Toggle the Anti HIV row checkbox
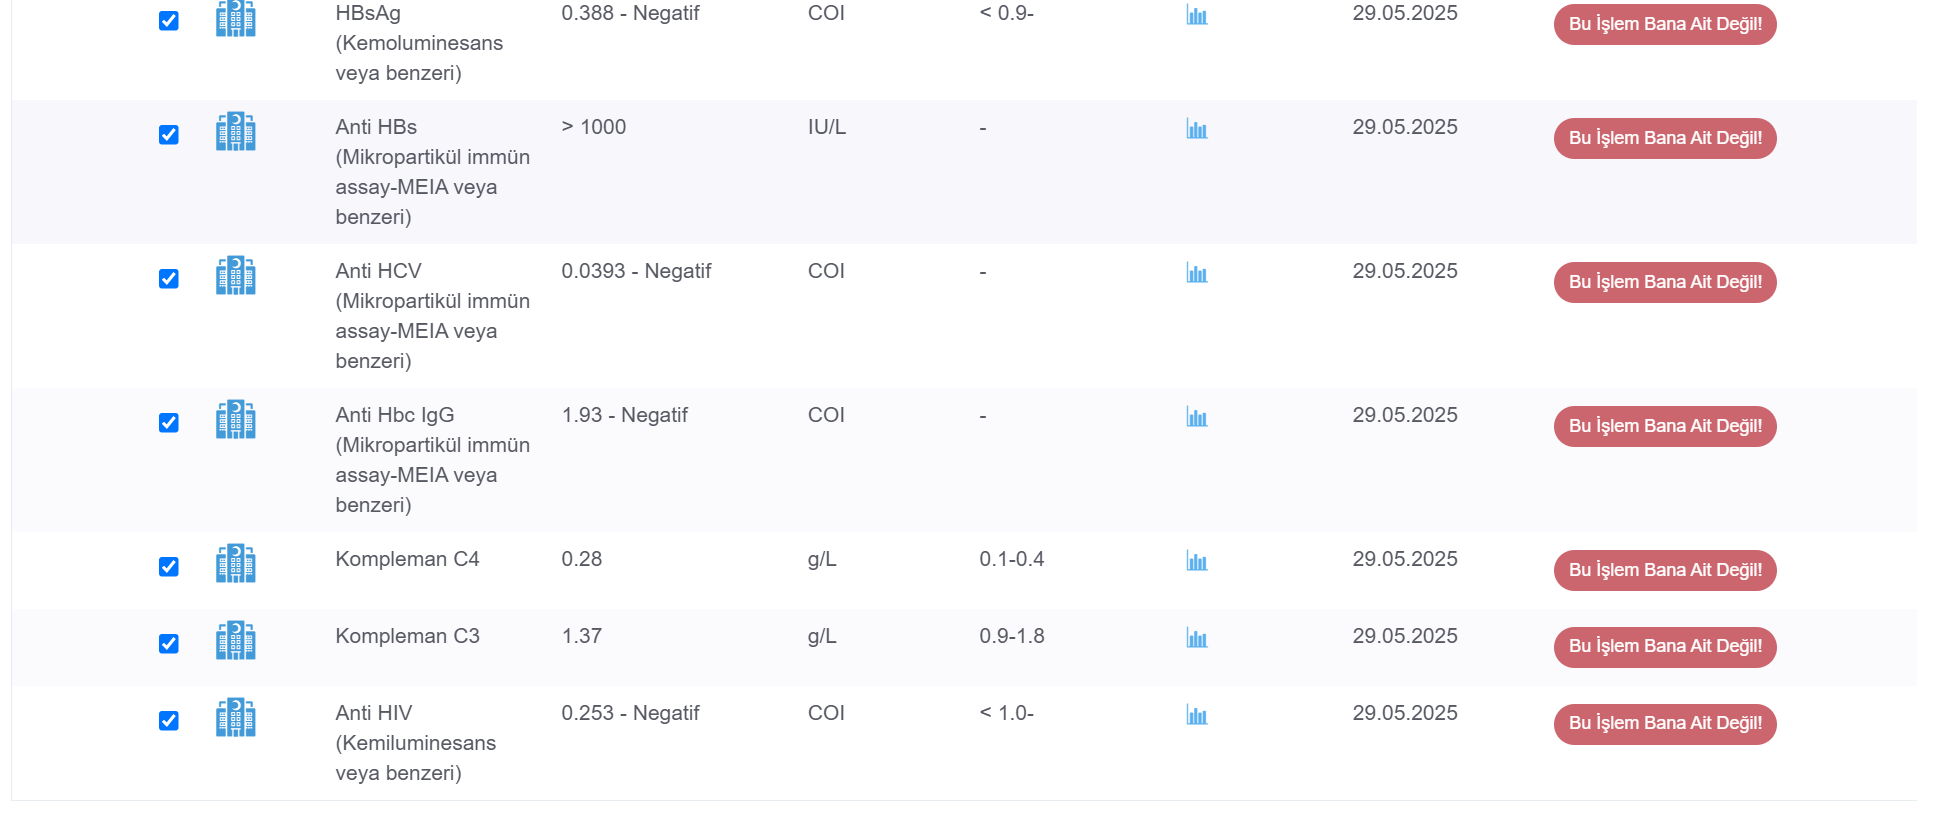 click(169, 721)
